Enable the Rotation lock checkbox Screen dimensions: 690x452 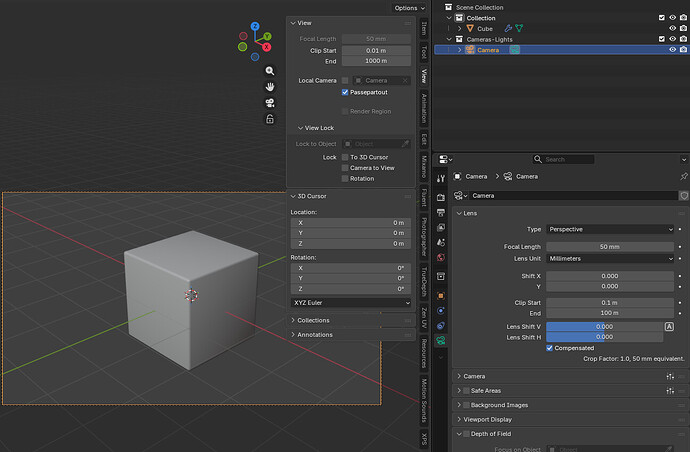[x=345, y=179]
